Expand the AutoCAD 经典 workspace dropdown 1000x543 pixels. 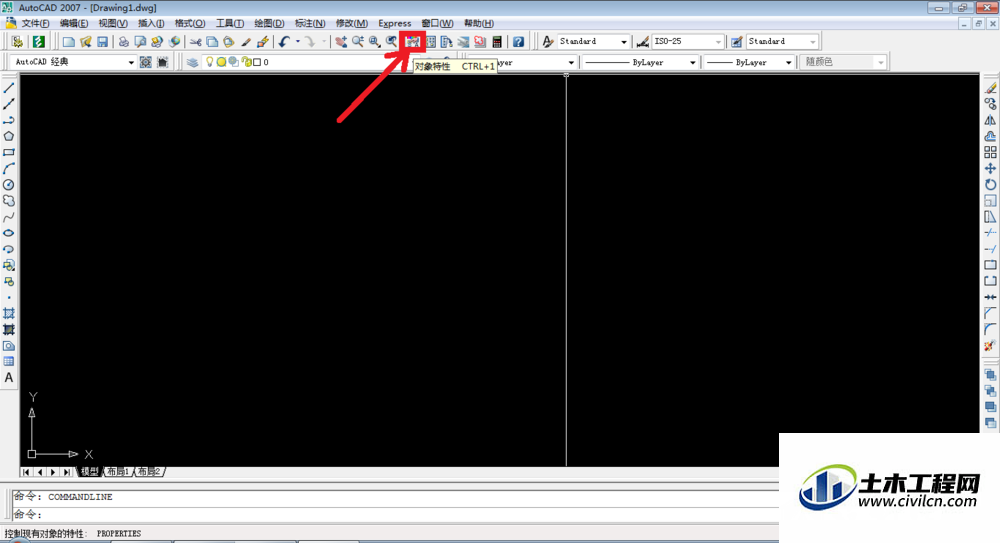tap(131, 62)
